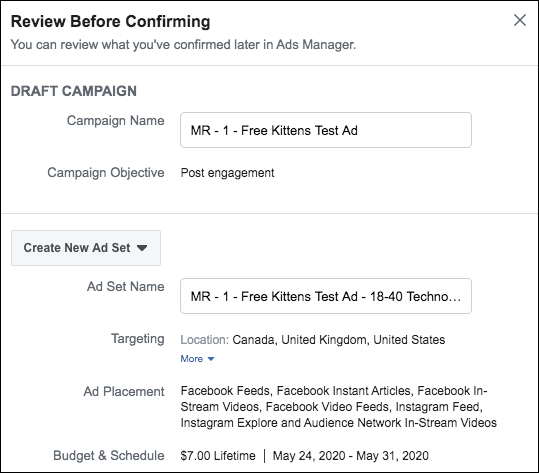The image size is (539, 473).
Task: Click the Ad Placement label
Action: (x=124, y=392)
